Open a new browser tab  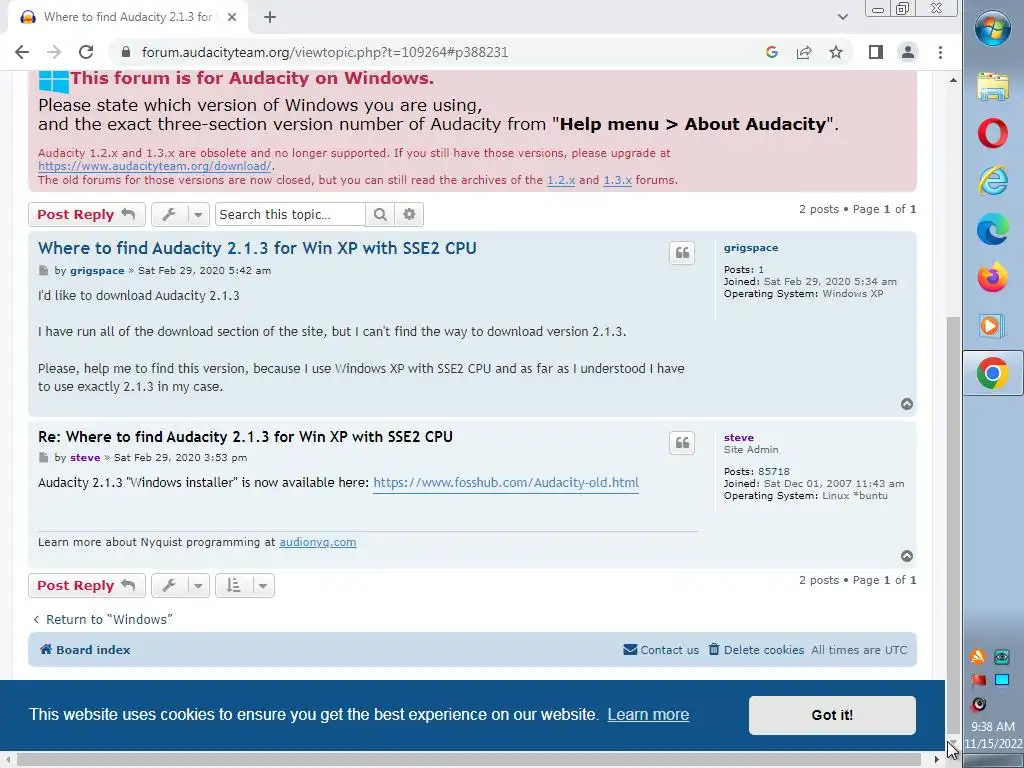click(270, 17)
